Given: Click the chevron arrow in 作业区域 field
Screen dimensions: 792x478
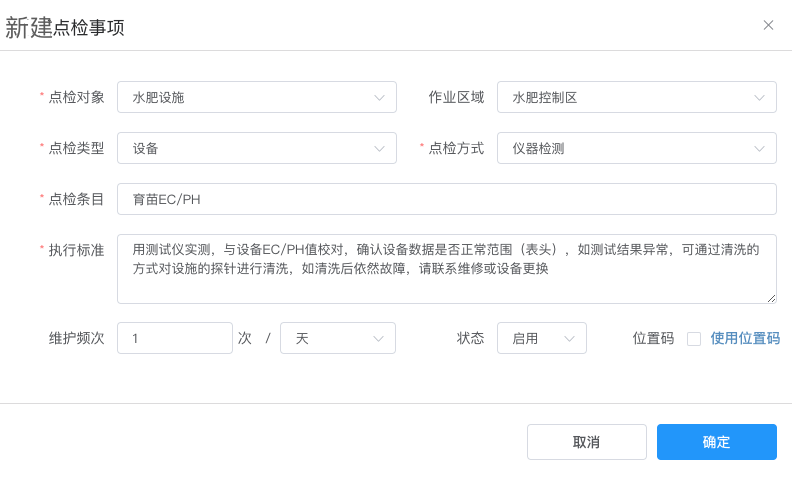Looking at the screenshot, I should tap(759, 98).
